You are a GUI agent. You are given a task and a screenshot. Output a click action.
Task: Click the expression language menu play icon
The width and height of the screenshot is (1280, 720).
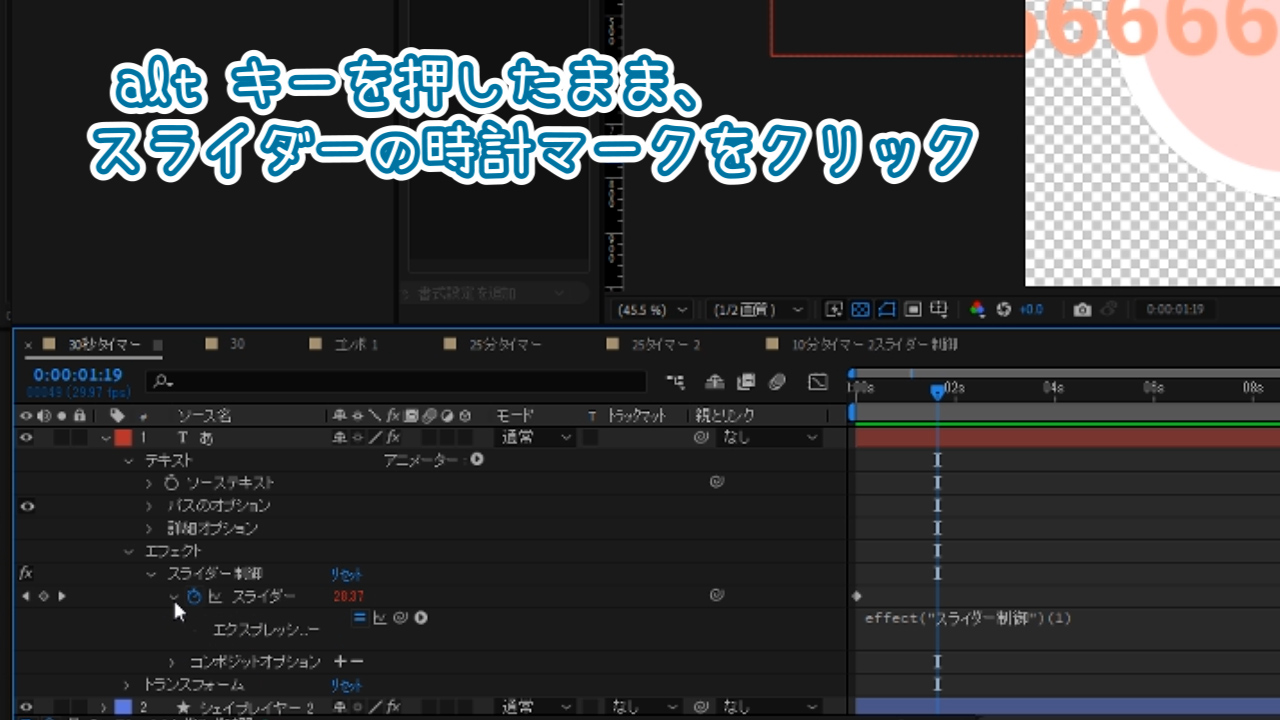421,618
